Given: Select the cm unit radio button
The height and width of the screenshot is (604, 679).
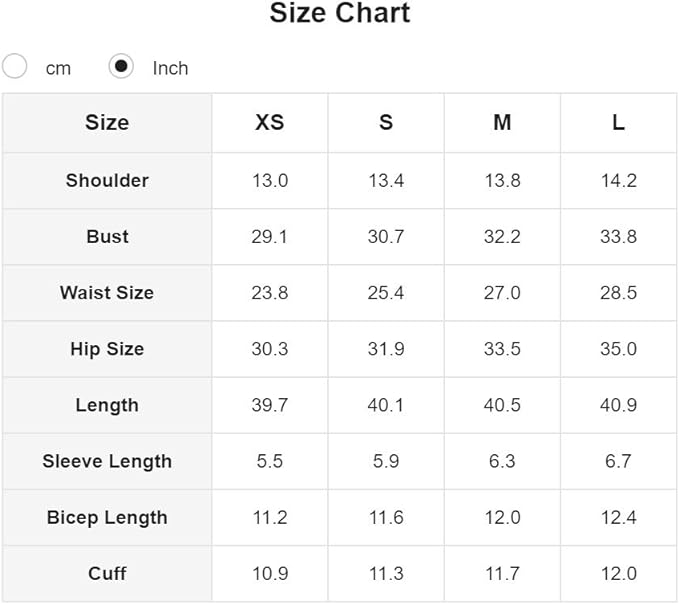Looking at the screenshot, I should coord(15,67).
